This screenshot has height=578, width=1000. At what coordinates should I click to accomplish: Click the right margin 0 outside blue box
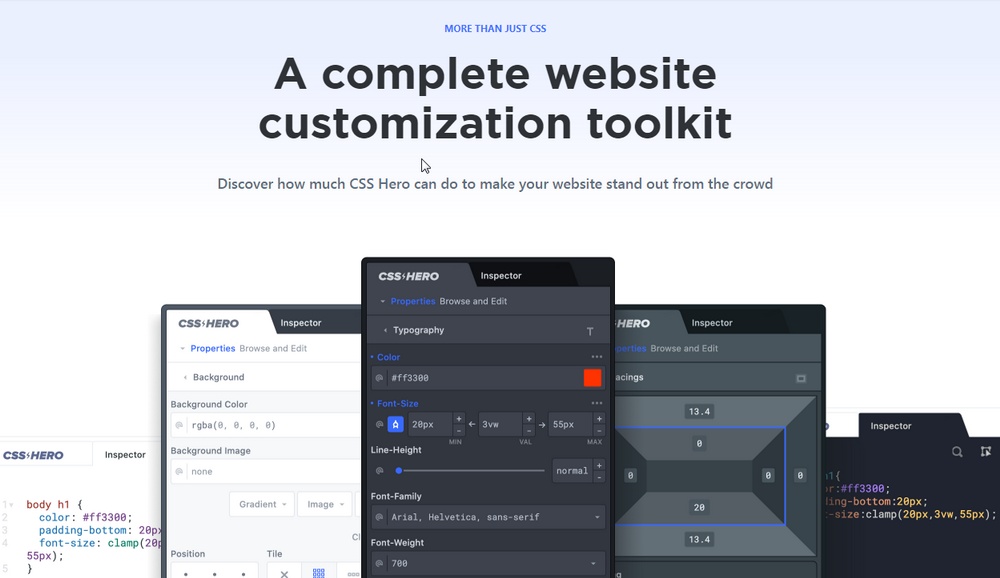[x=800, y=475]
